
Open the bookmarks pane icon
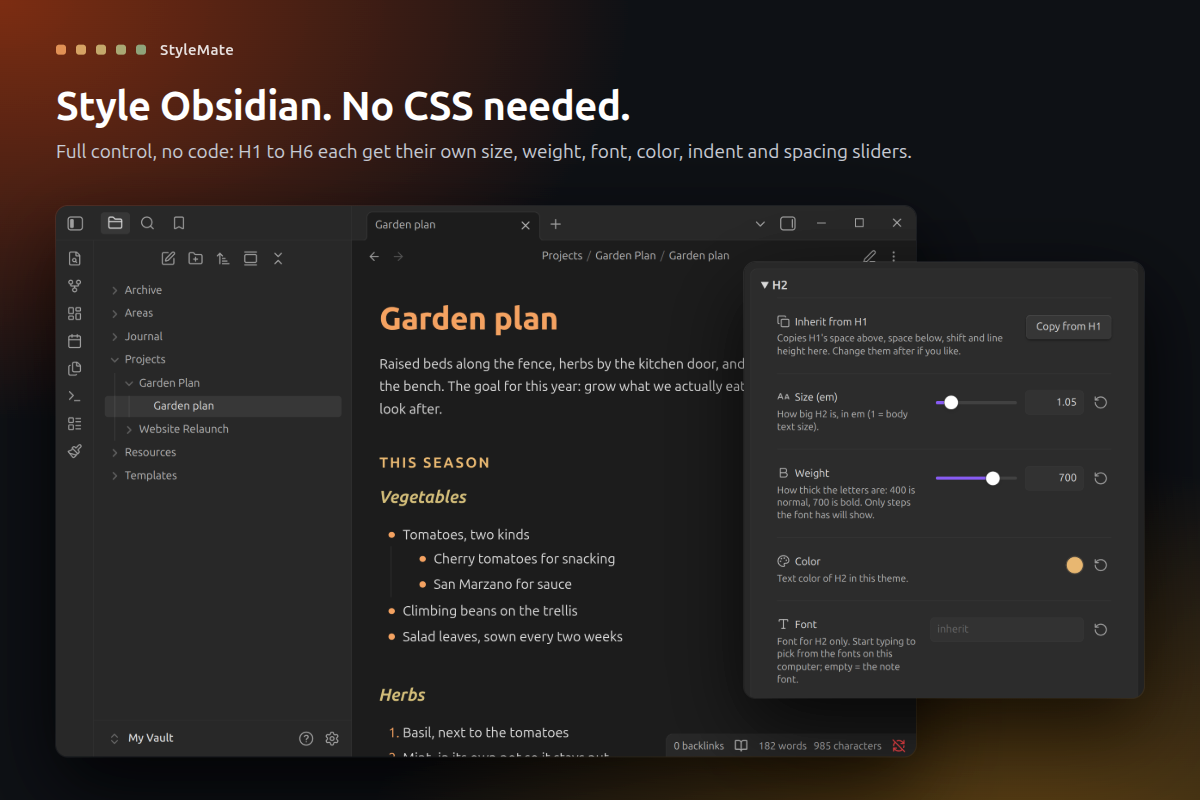point(179,223)
